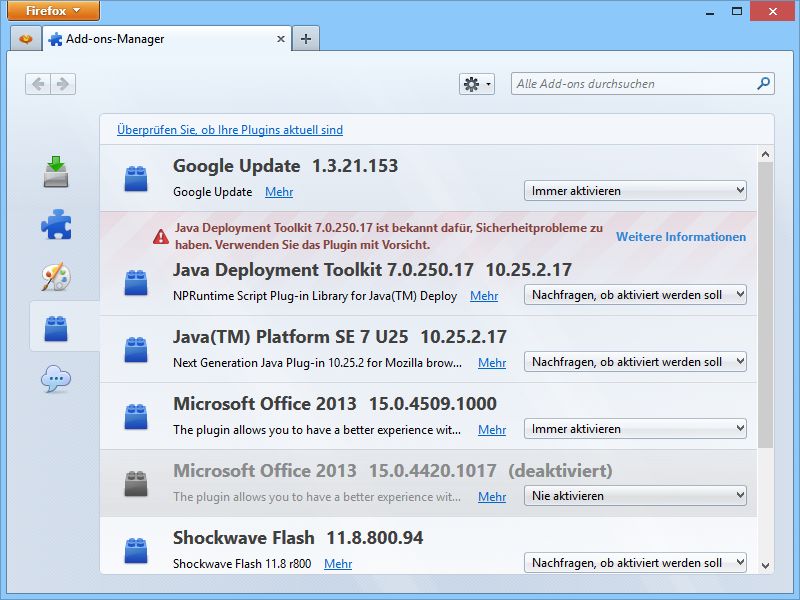Select the Plugins lego-brick category
This screenshot has height=600, width=800.
tap(56, 328)
